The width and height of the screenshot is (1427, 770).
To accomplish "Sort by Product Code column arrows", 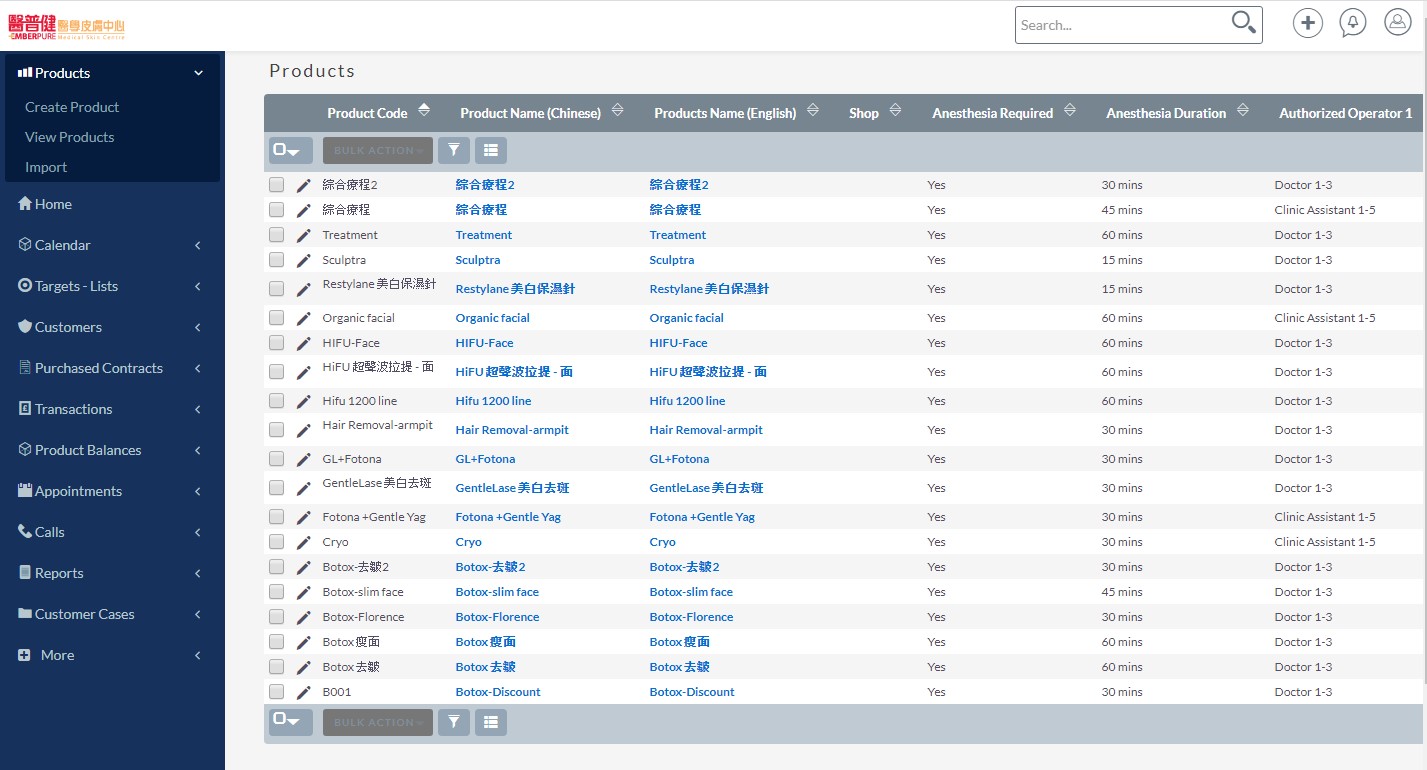I will [424, 110].
